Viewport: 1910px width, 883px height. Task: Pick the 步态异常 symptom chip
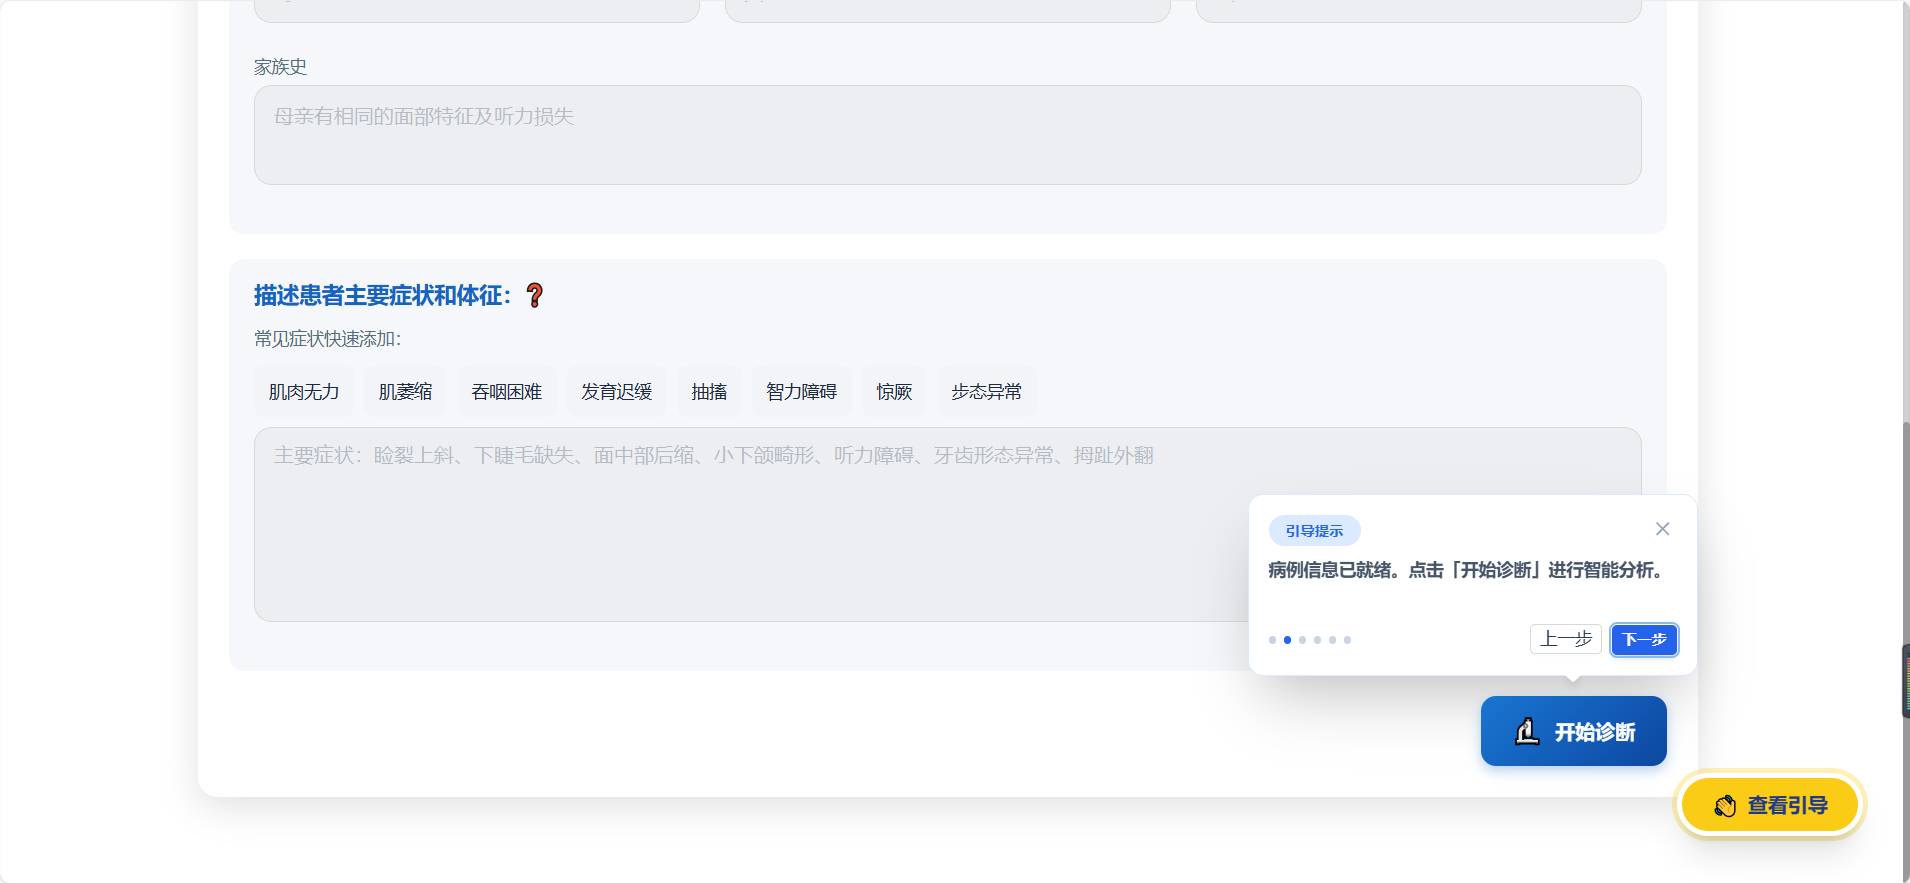(x=986, y=392)
